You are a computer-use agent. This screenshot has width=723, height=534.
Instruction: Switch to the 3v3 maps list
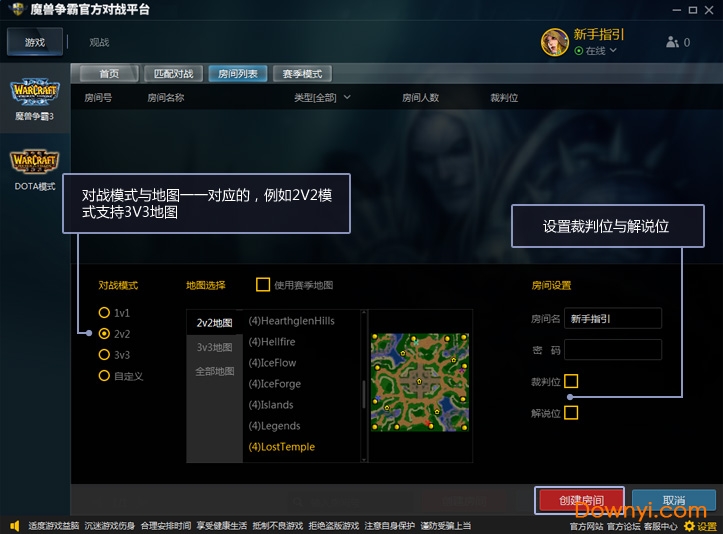tap(214, 347)
